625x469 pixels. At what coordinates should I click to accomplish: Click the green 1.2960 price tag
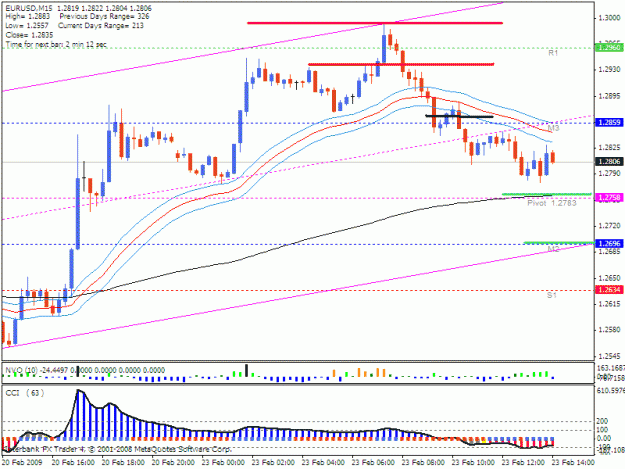click(609, 47)
